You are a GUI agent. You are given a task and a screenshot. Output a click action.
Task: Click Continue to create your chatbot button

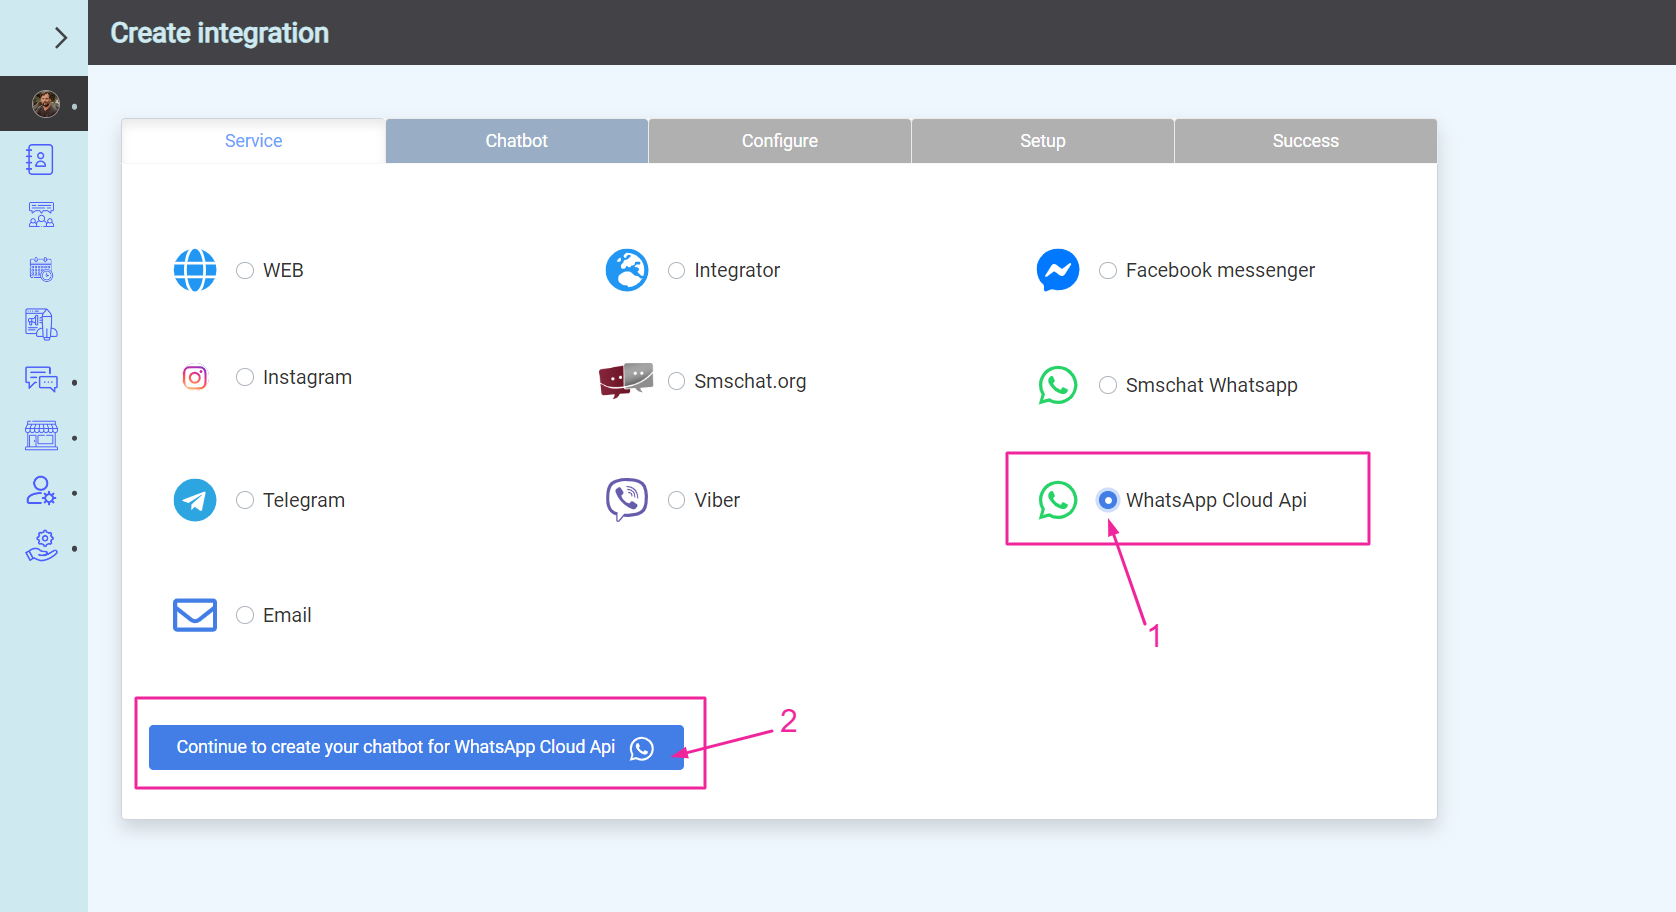click(x=415, y=747)
